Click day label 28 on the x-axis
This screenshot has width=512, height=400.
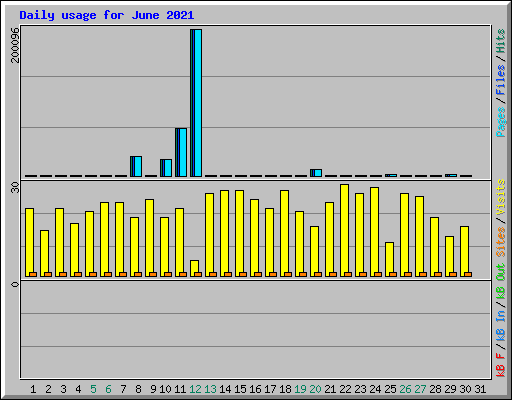coord(435,389)
